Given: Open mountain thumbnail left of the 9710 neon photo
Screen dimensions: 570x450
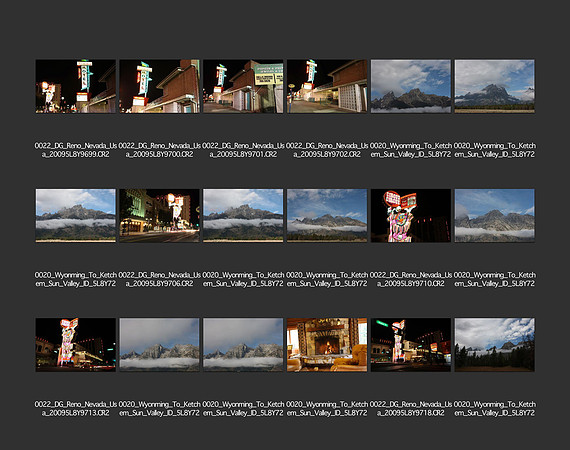Looking at the screenshot, I should (327, 215).
